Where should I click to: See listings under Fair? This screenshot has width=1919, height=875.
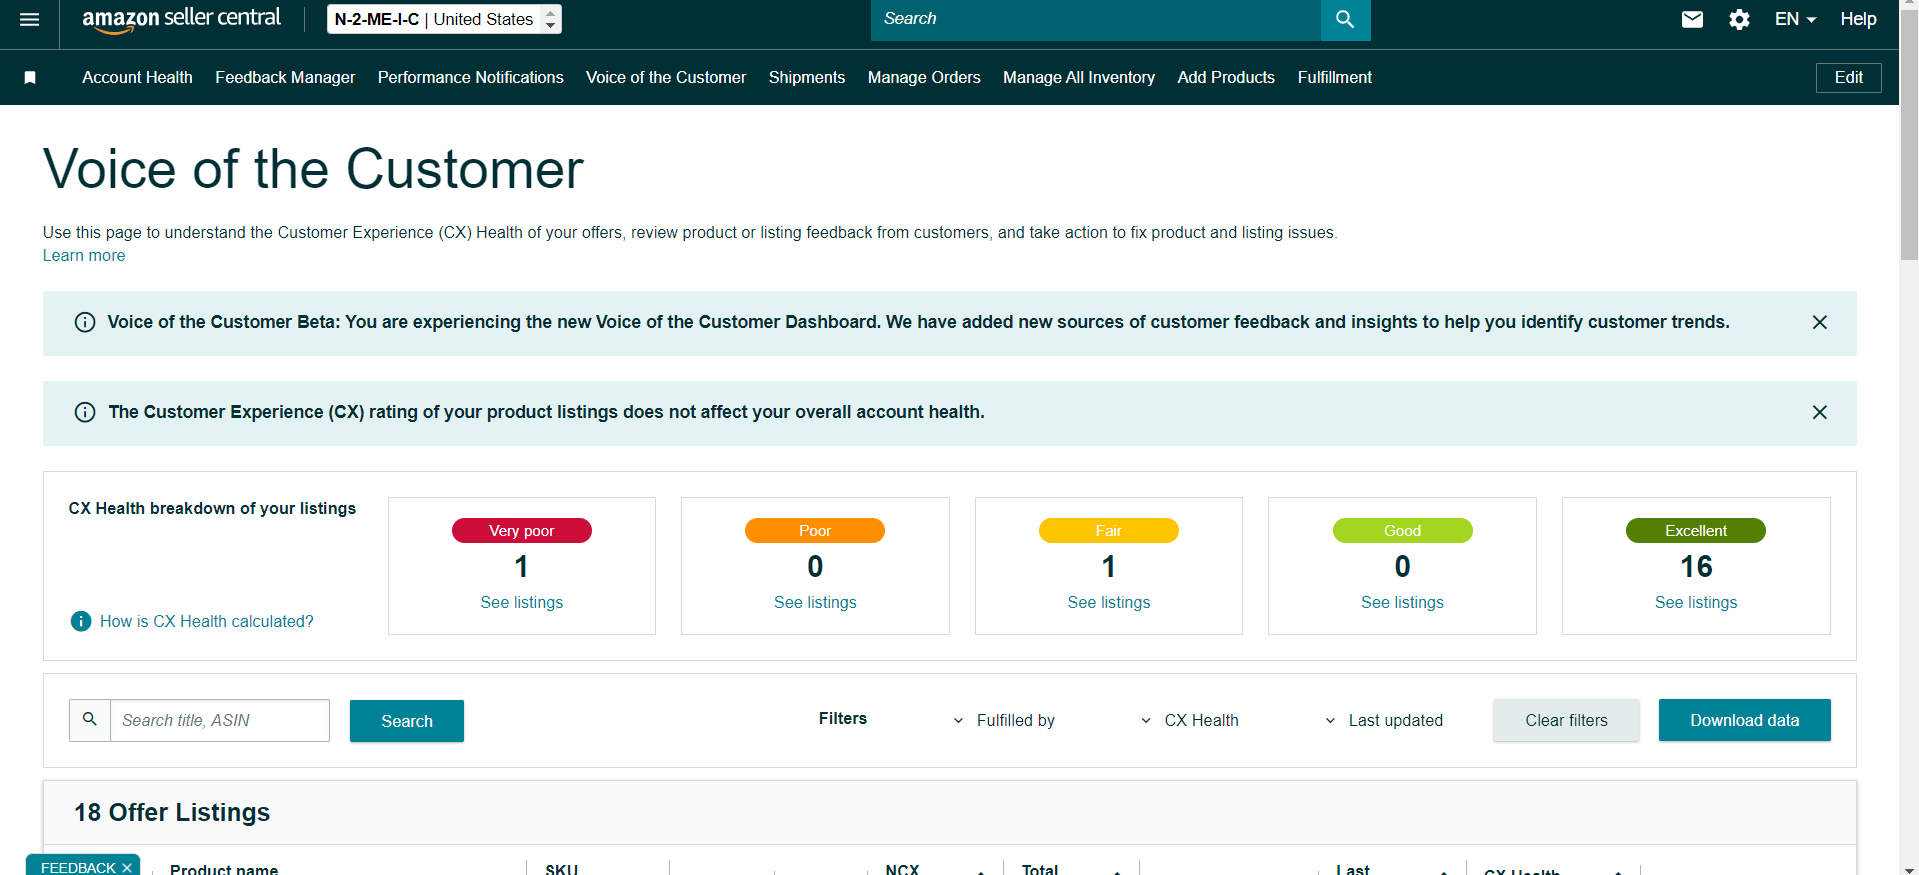click(x=1109, y=602)
